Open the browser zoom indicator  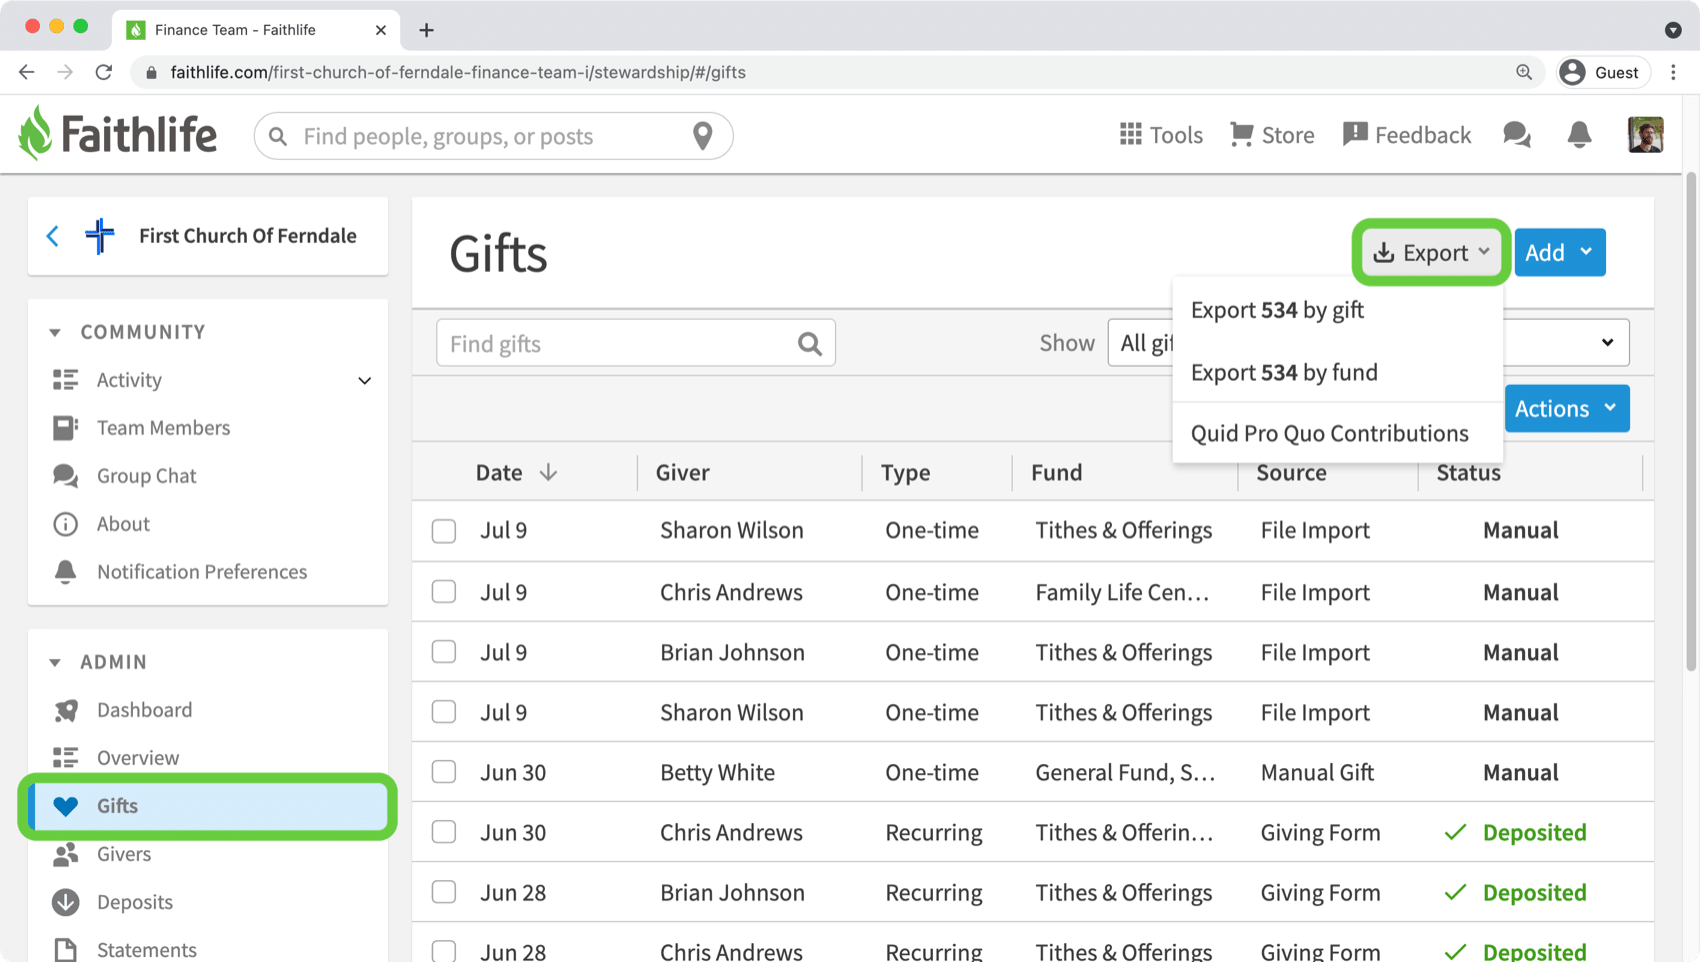(x=1524, y=72)
